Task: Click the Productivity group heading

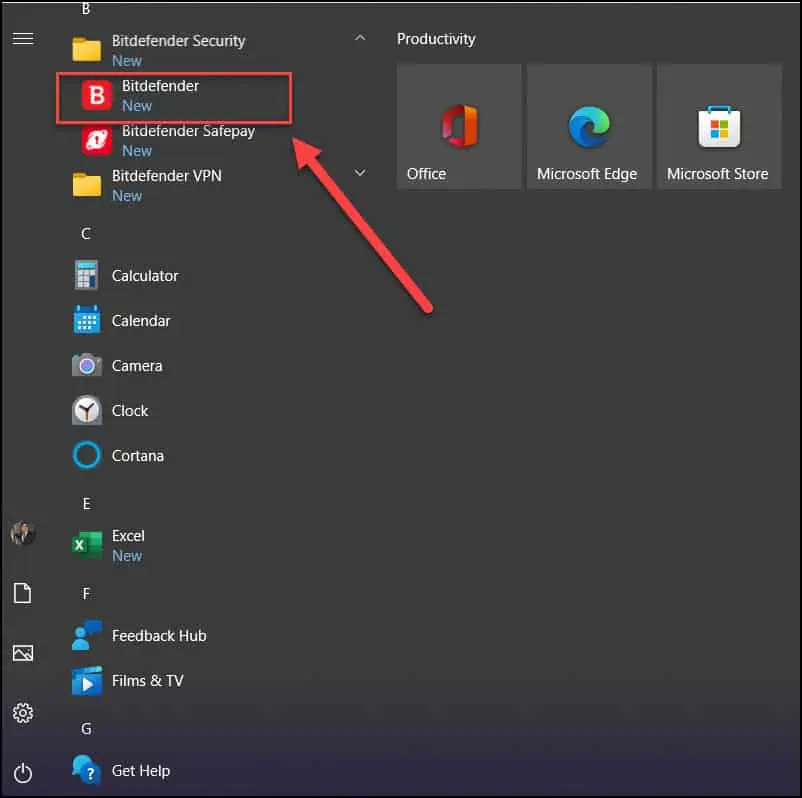Action: point(436,39)
